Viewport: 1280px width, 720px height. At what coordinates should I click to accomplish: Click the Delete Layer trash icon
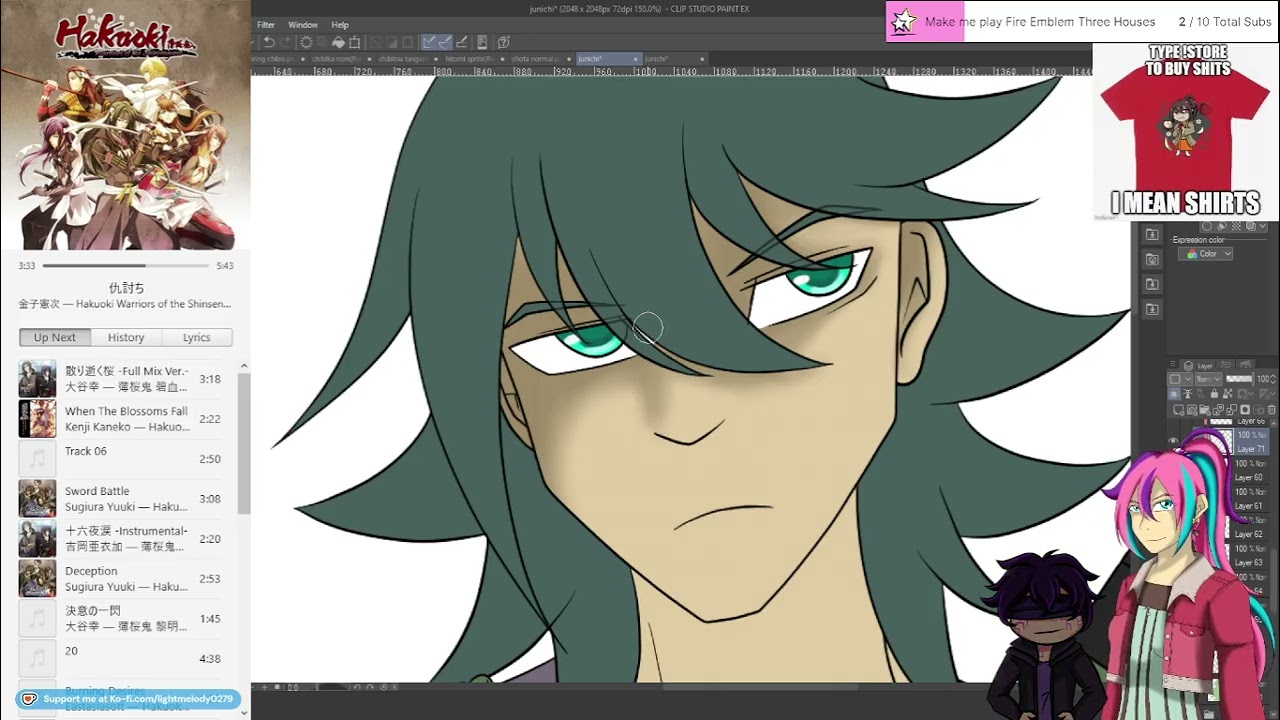[1271, 410]
